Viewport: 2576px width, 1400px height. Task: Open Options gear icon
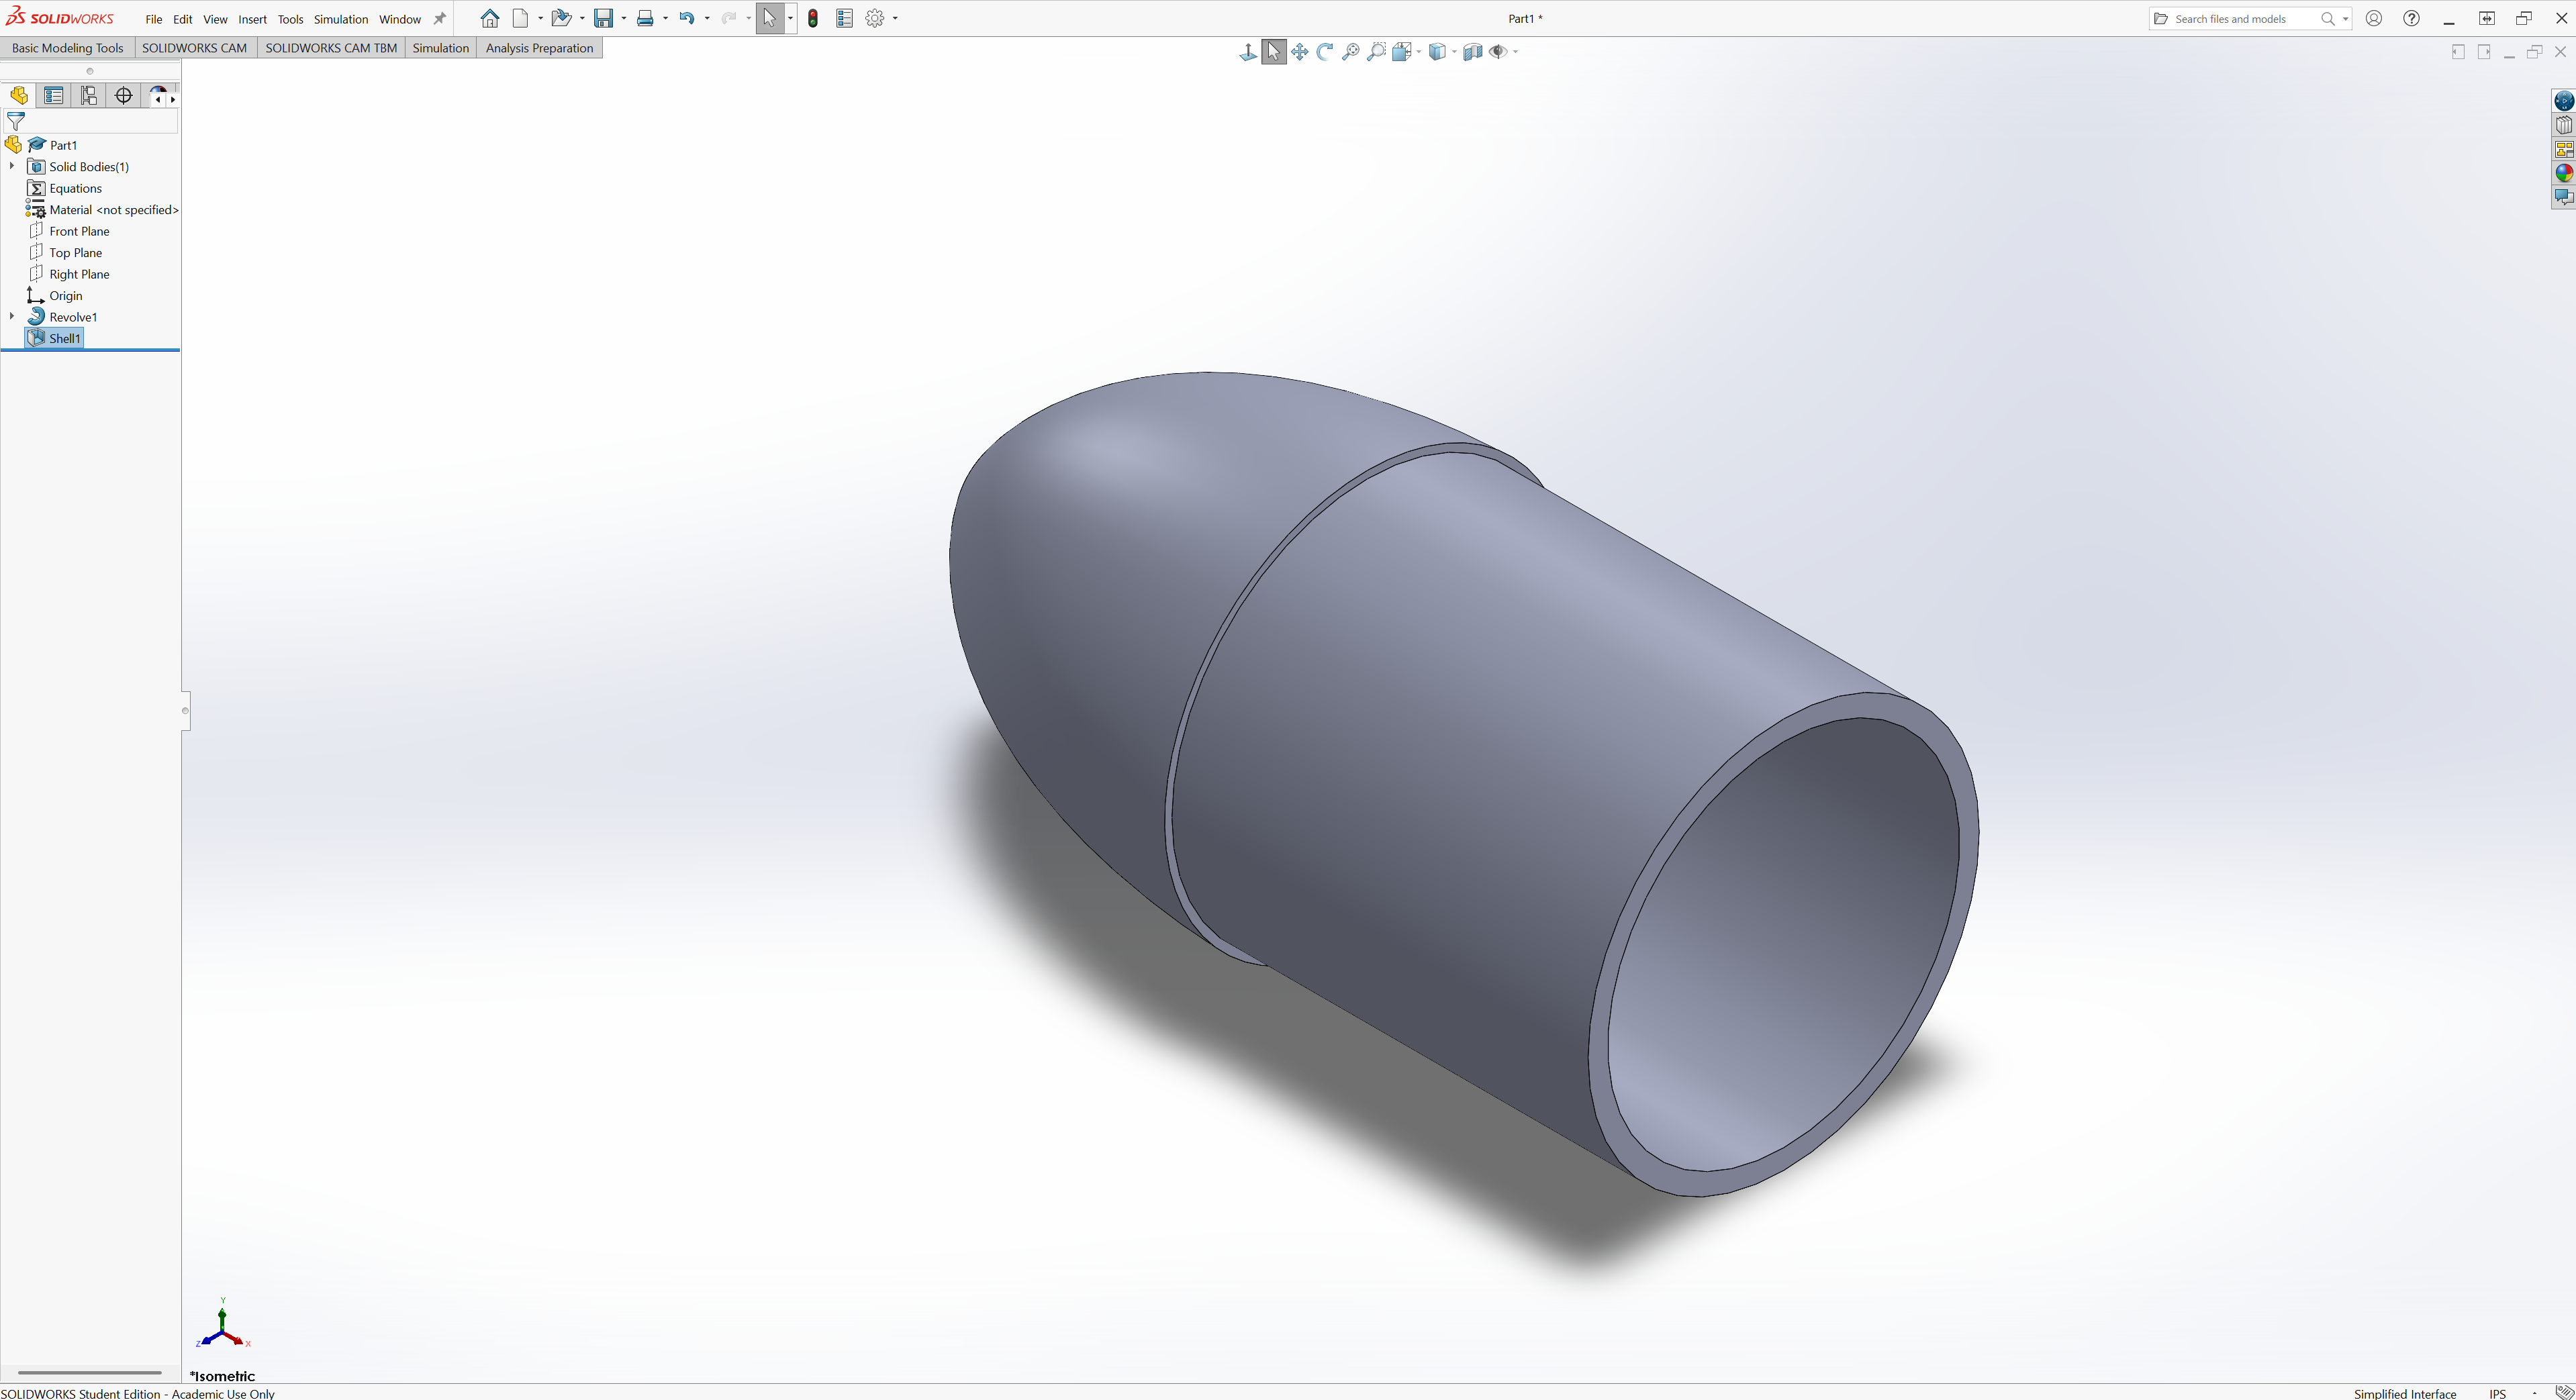[x=875, y=19]
